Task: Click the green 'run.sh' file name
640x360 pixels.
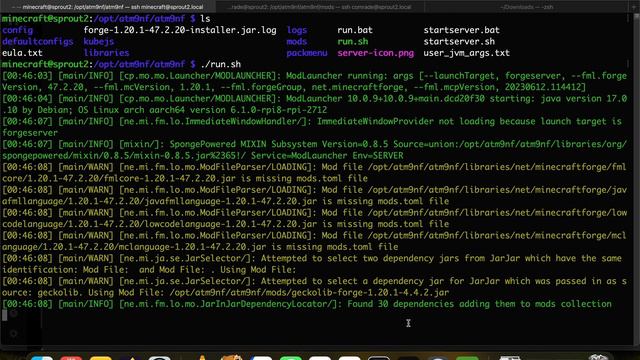Action: pos(353,42)
